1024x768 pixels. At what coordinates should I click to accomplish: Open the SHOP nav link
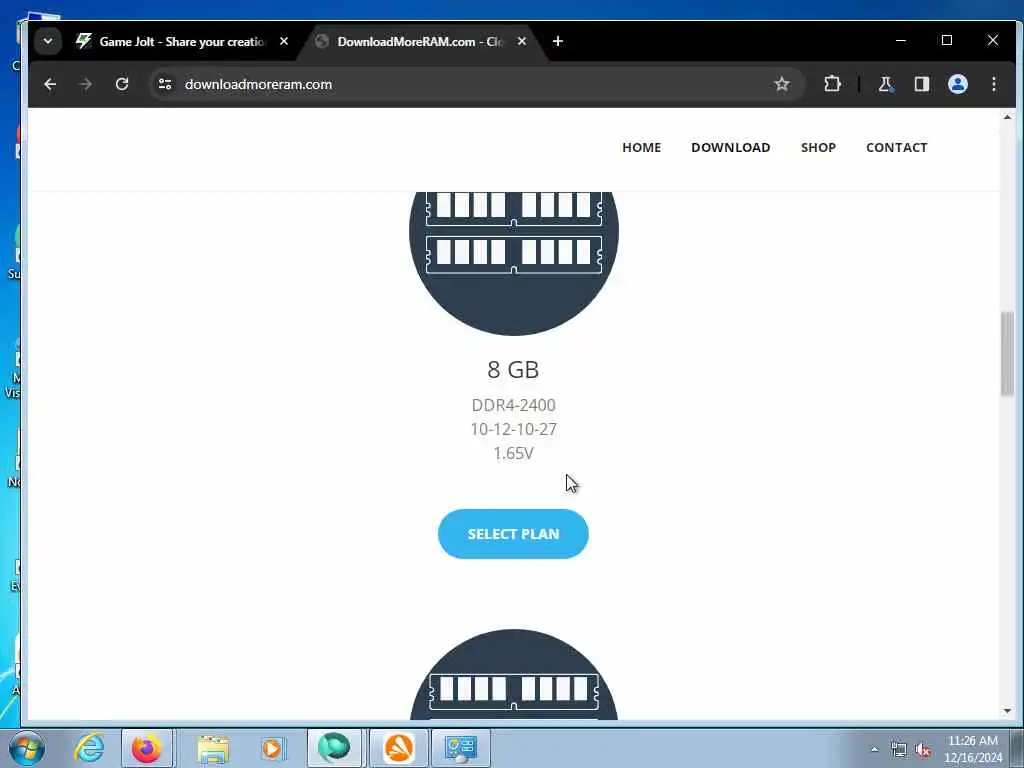[818, 148]
